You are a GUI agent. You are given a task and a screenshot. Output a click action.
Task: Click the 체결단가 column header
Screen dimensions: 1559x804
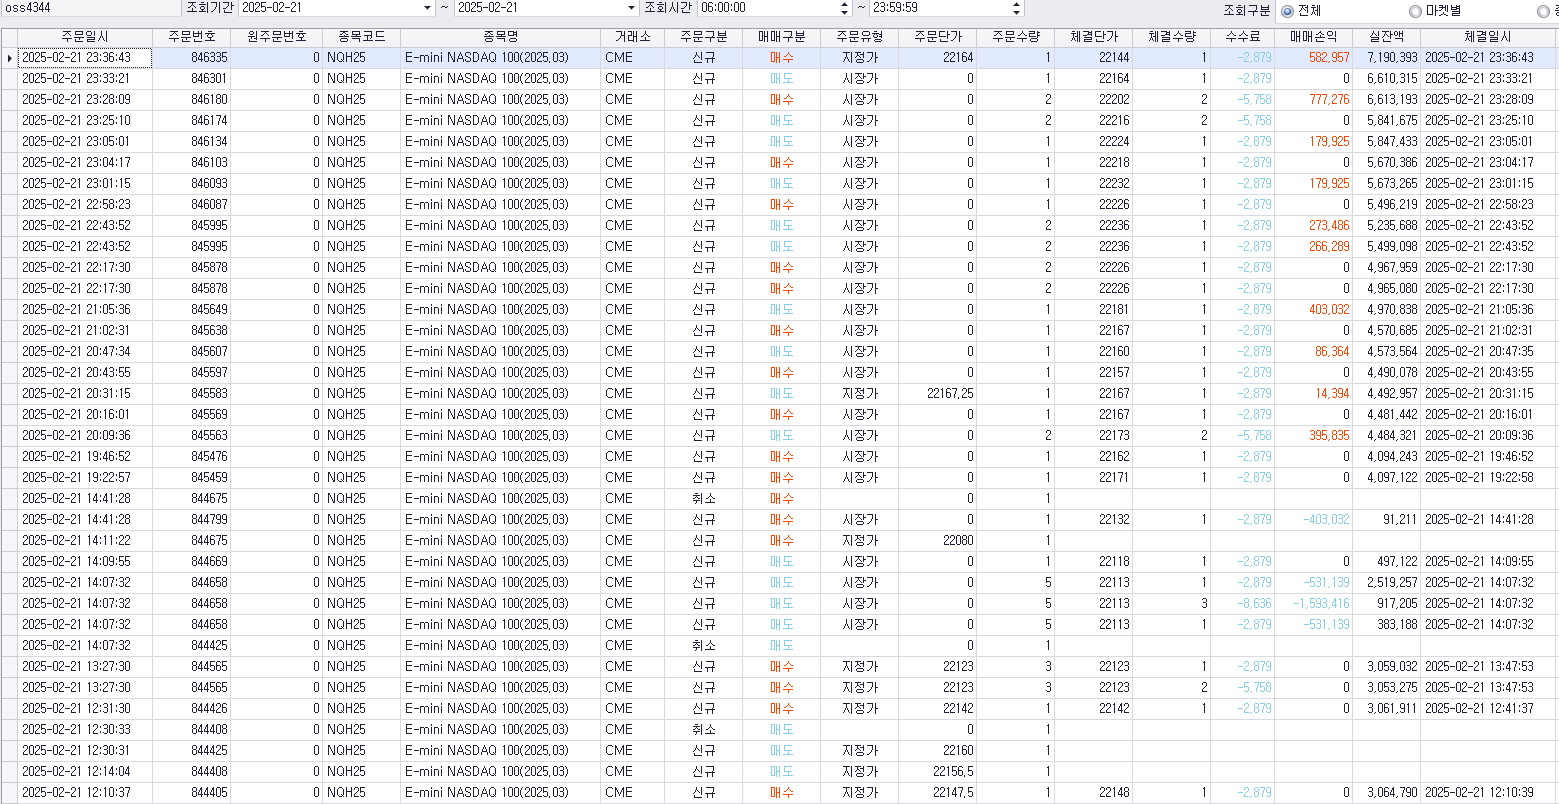[1093, 36]
